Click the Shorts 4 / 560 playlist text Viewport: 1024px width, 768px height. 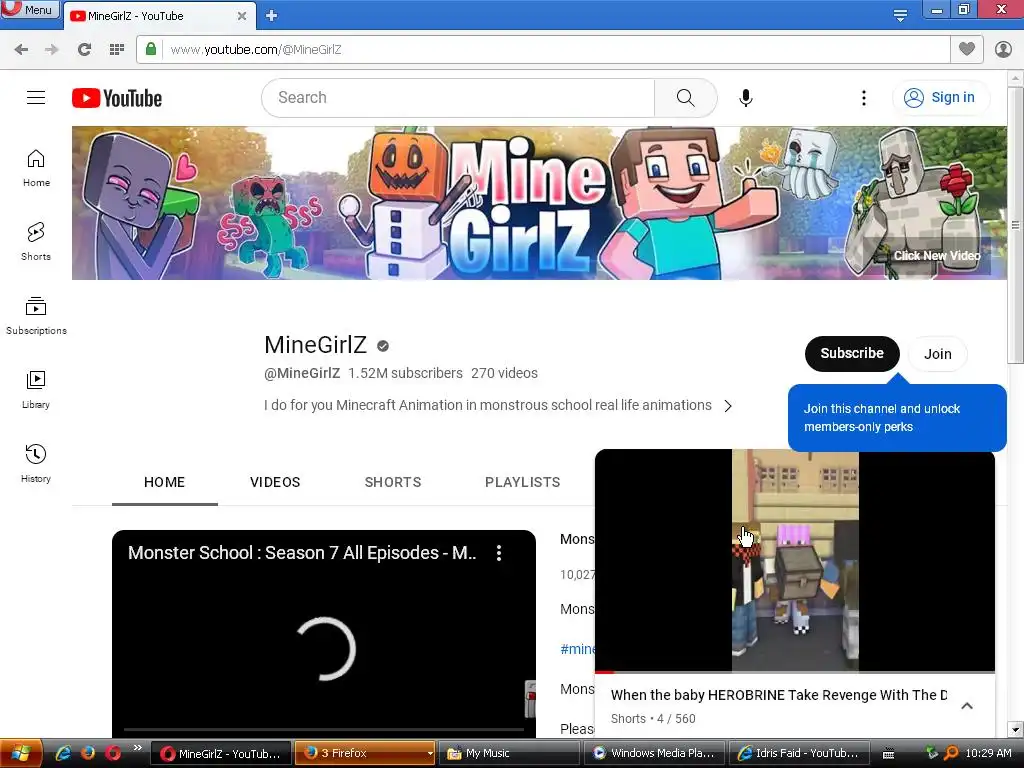653,718
